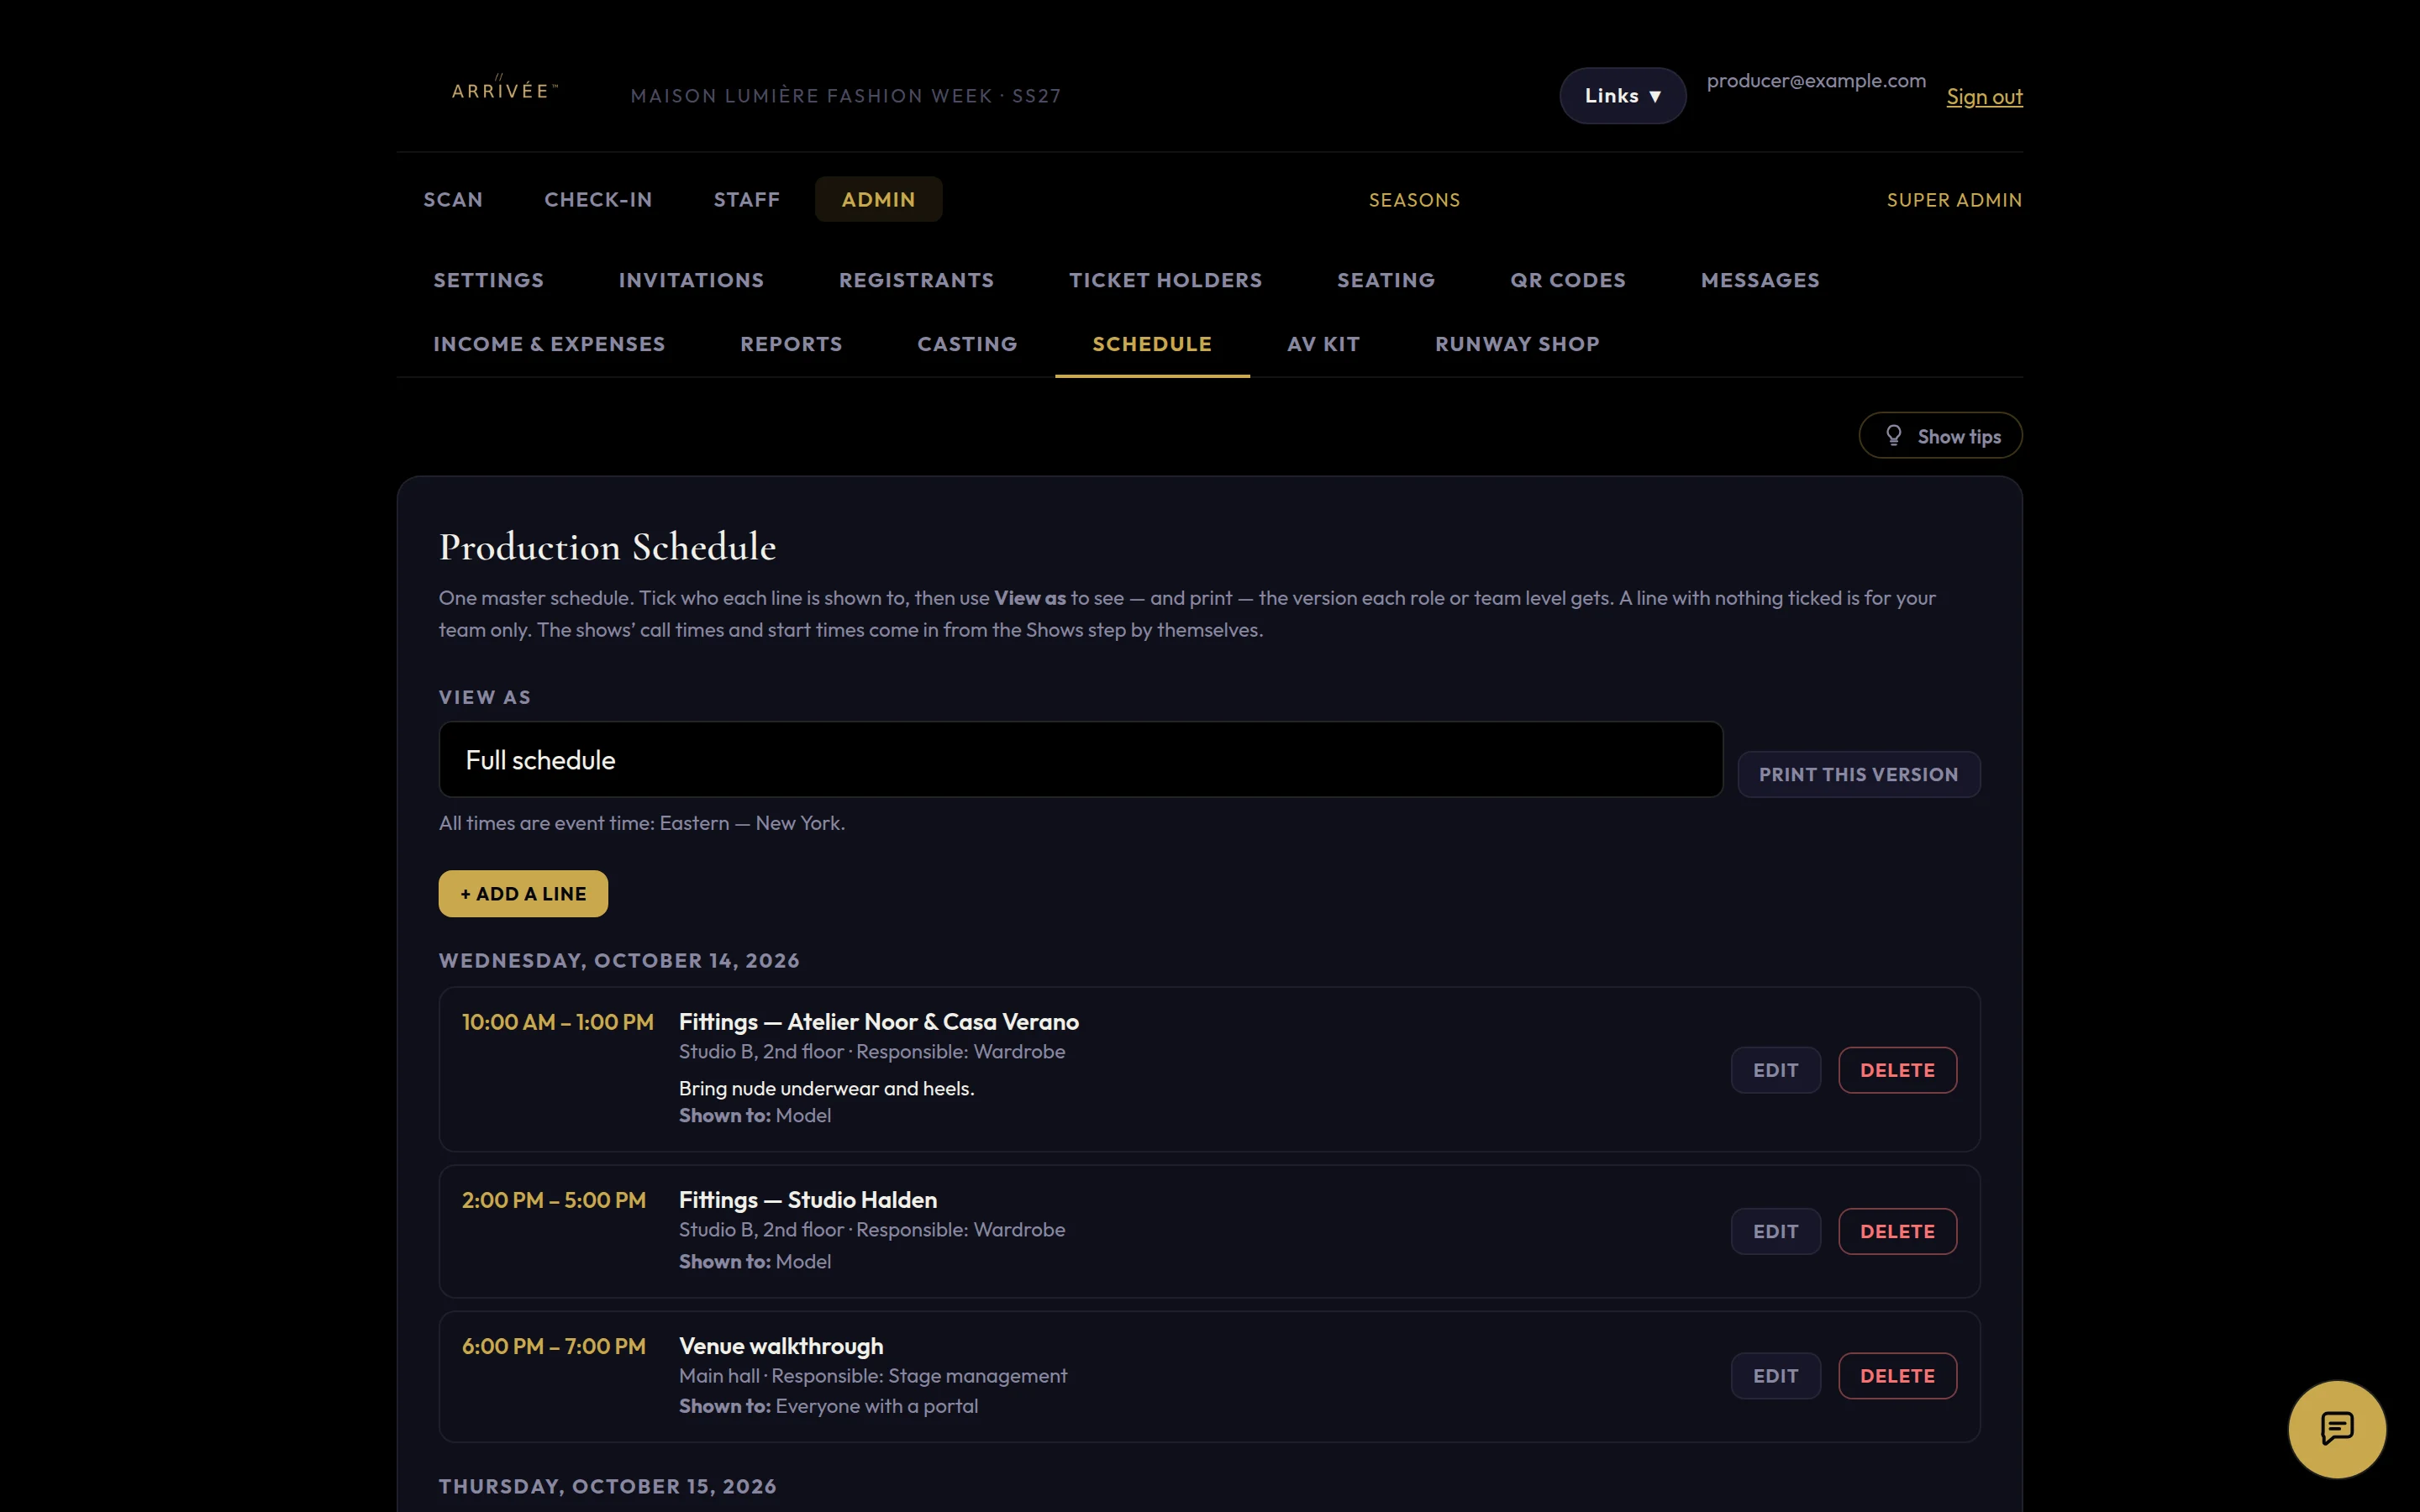The width and height of the screenshot is (2420, 1512).
Task: Click Sign out link
Action: coord(1984,97)
